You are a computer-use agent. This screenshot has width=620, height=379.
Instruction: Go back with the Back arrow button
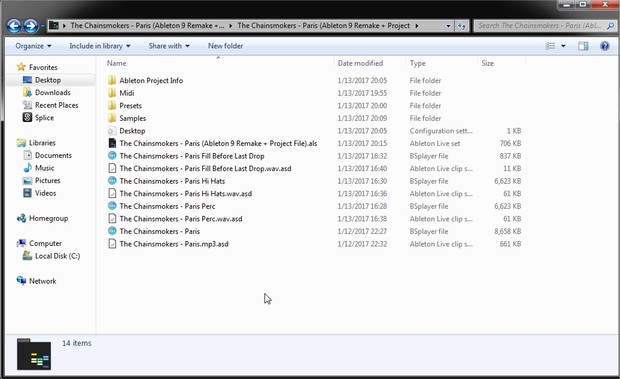(14, 26)
